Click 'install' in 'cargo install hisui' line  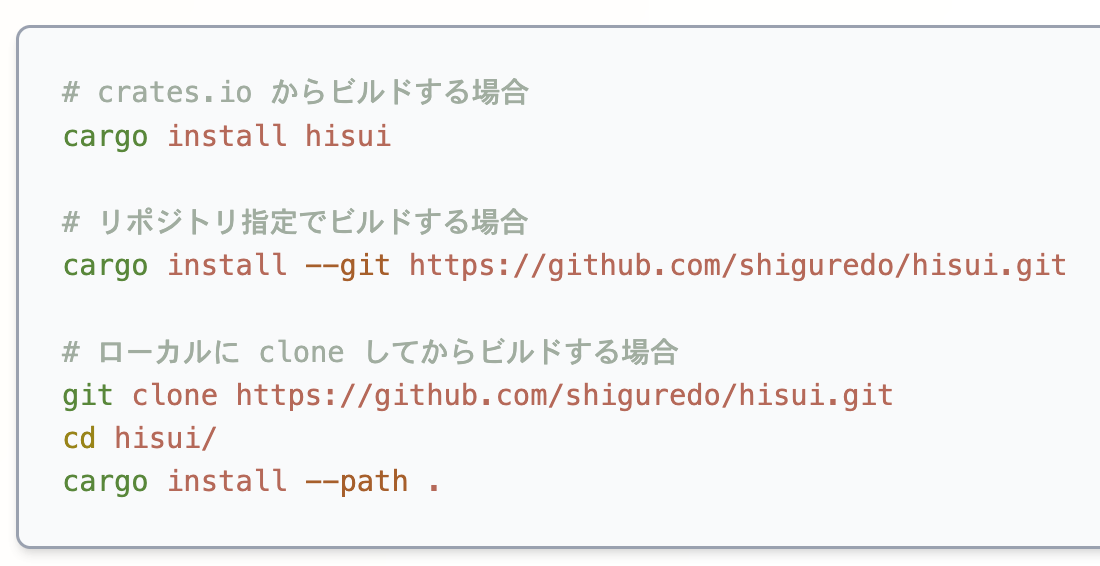click(226, 136)
